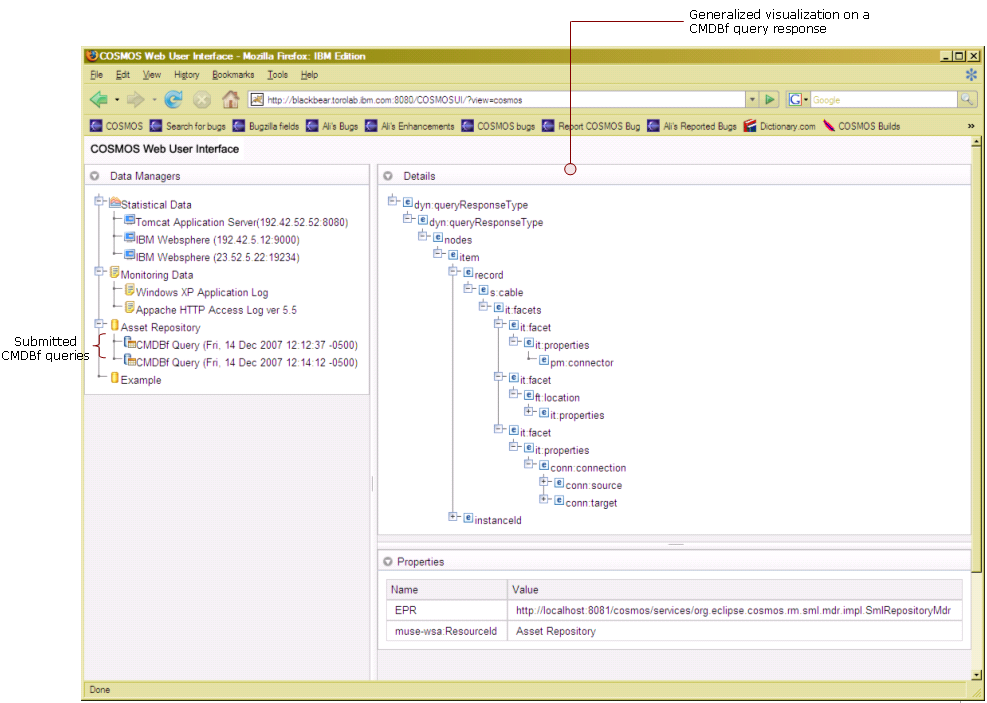Click the Stop loading icon
Image resolution: width=987 pixels, height=703 pixels.
(x=201, y=99)
